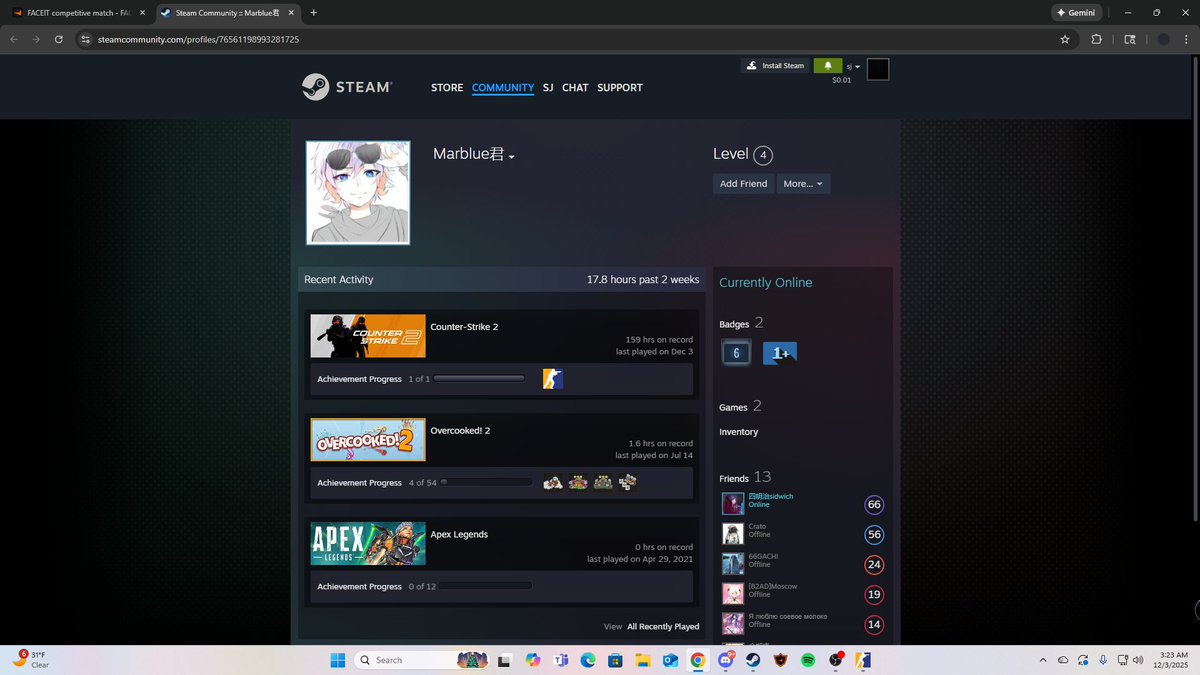
Task: Open the Counter-Strike 2 game banner
Action: click(x=368, y=336)
